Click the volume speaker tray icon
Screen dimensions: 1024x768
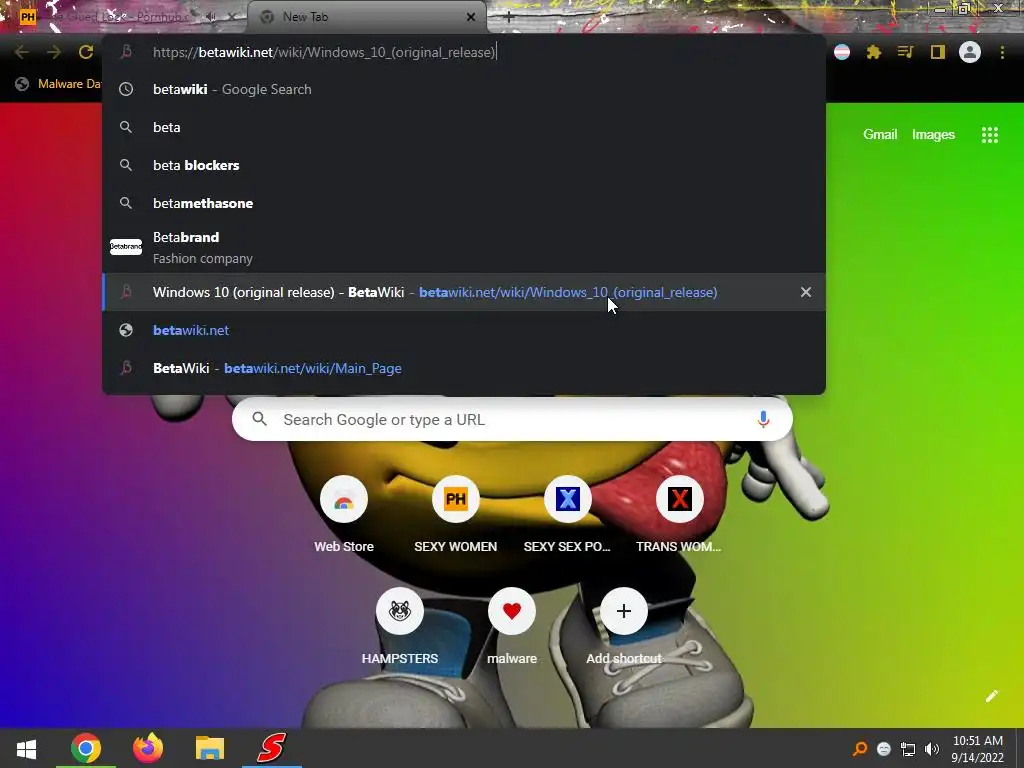(932, 749)
